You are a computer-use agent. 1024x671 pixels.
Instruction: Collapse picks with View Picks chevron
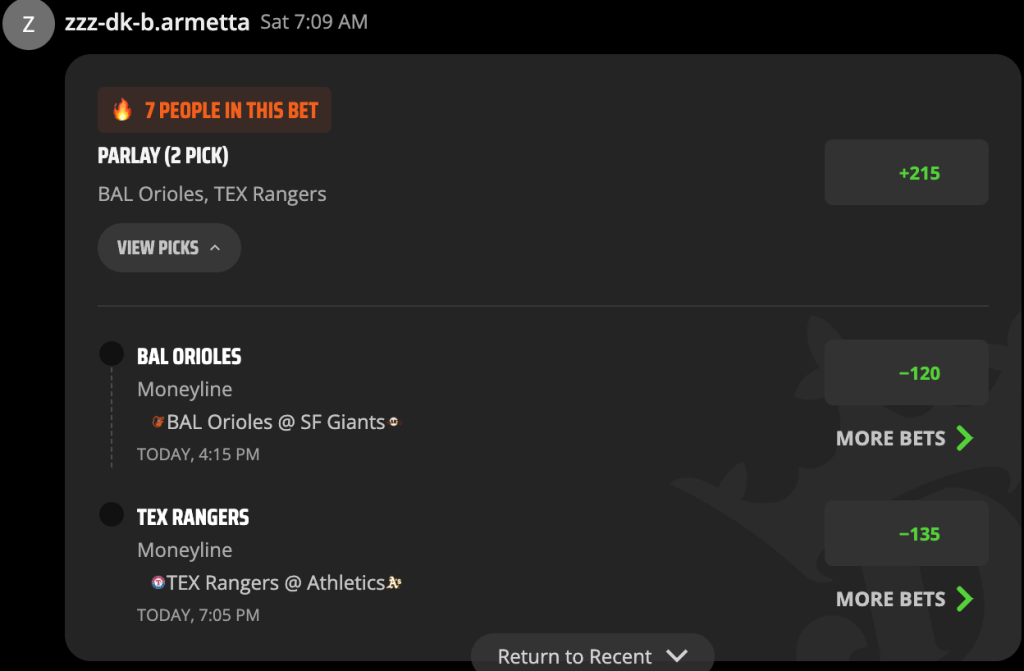point(215,248)
